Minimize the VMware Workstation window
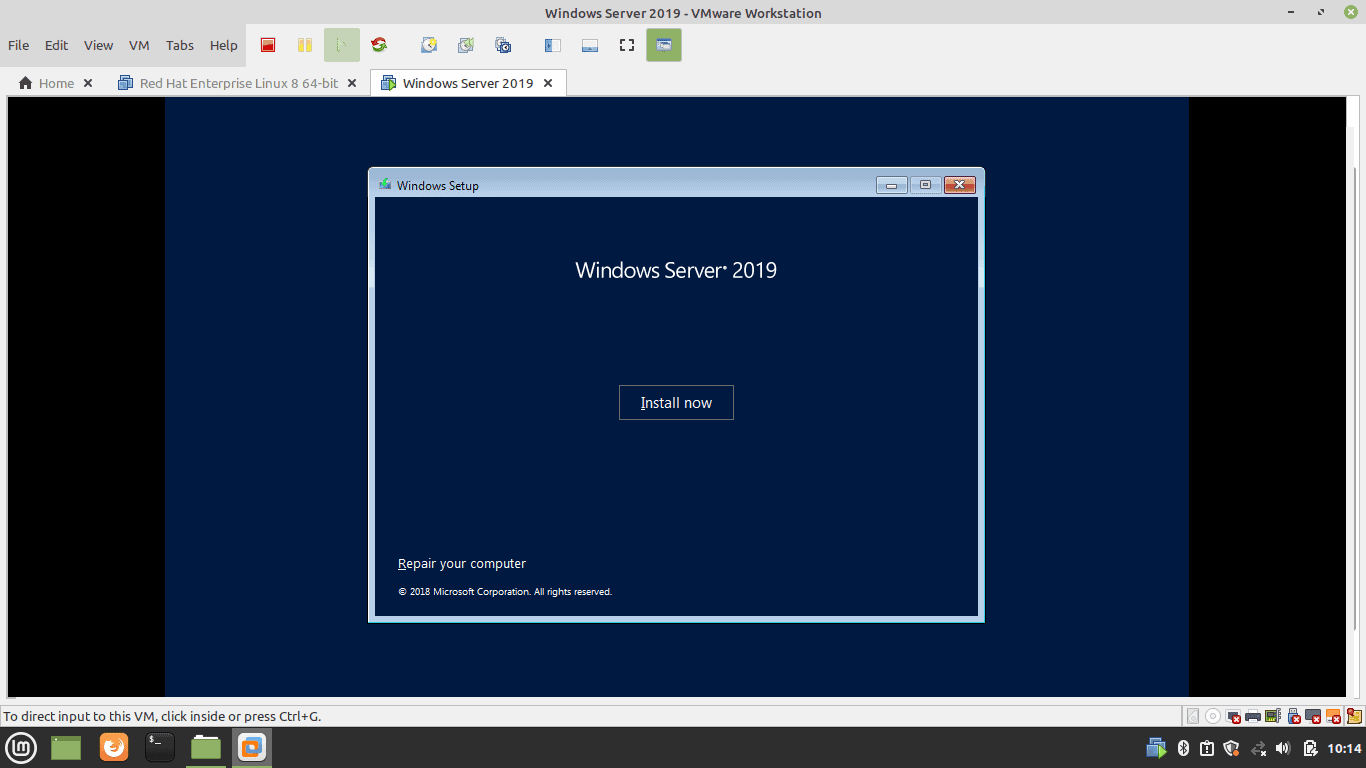This screenshot has width=1366, height=768. 1293,12
